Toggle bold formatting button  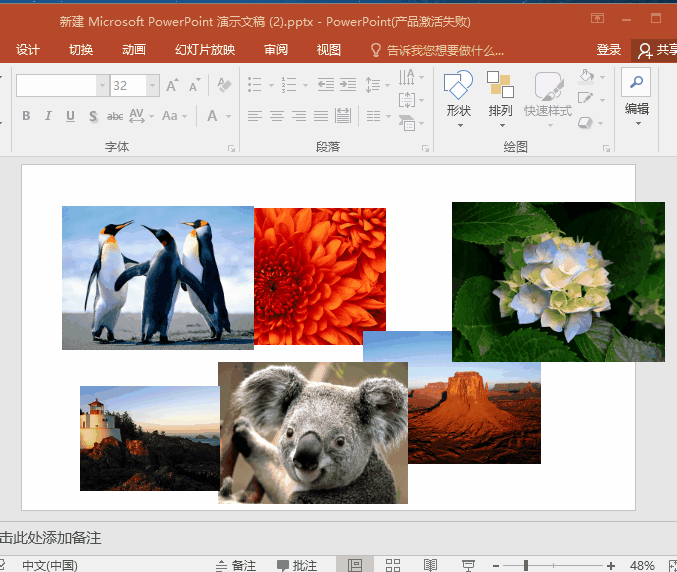coord(26,116)
